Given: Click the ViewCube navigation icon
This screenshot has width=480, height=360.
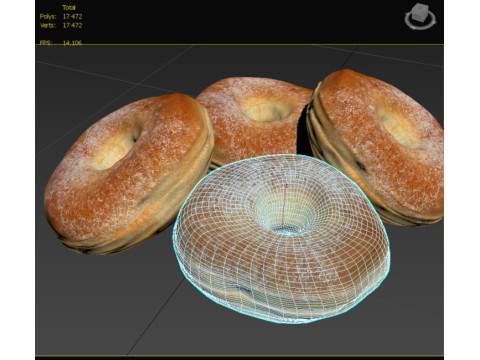Looking at the screenshot, I should pos(420,17).
